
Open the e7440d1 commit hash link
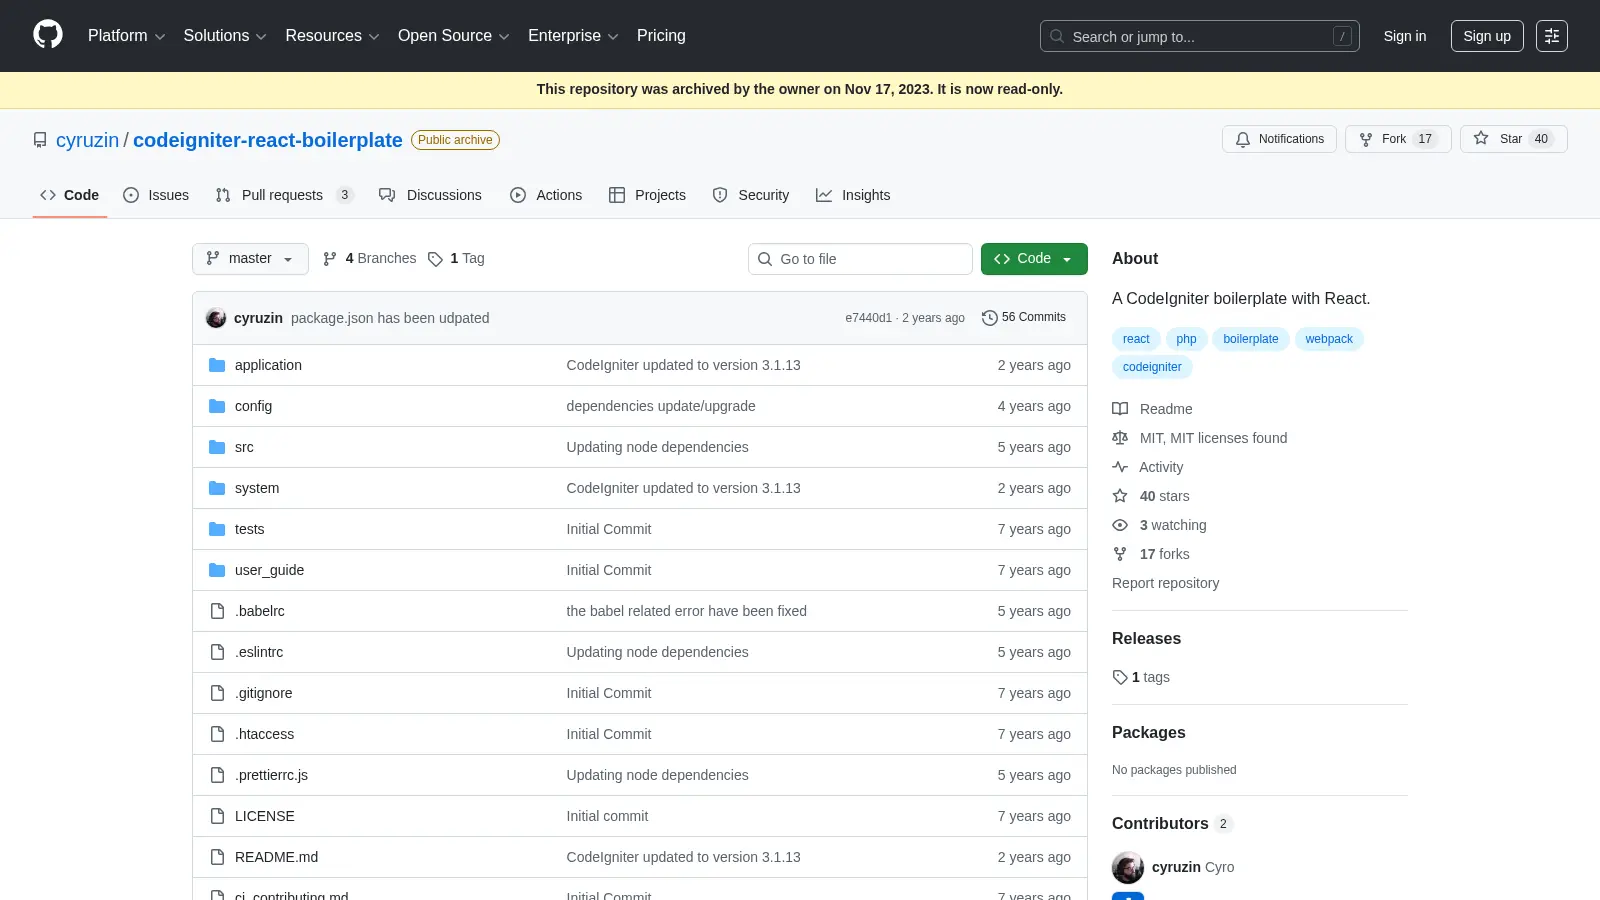pyautogui.click(x=868, y=318)
